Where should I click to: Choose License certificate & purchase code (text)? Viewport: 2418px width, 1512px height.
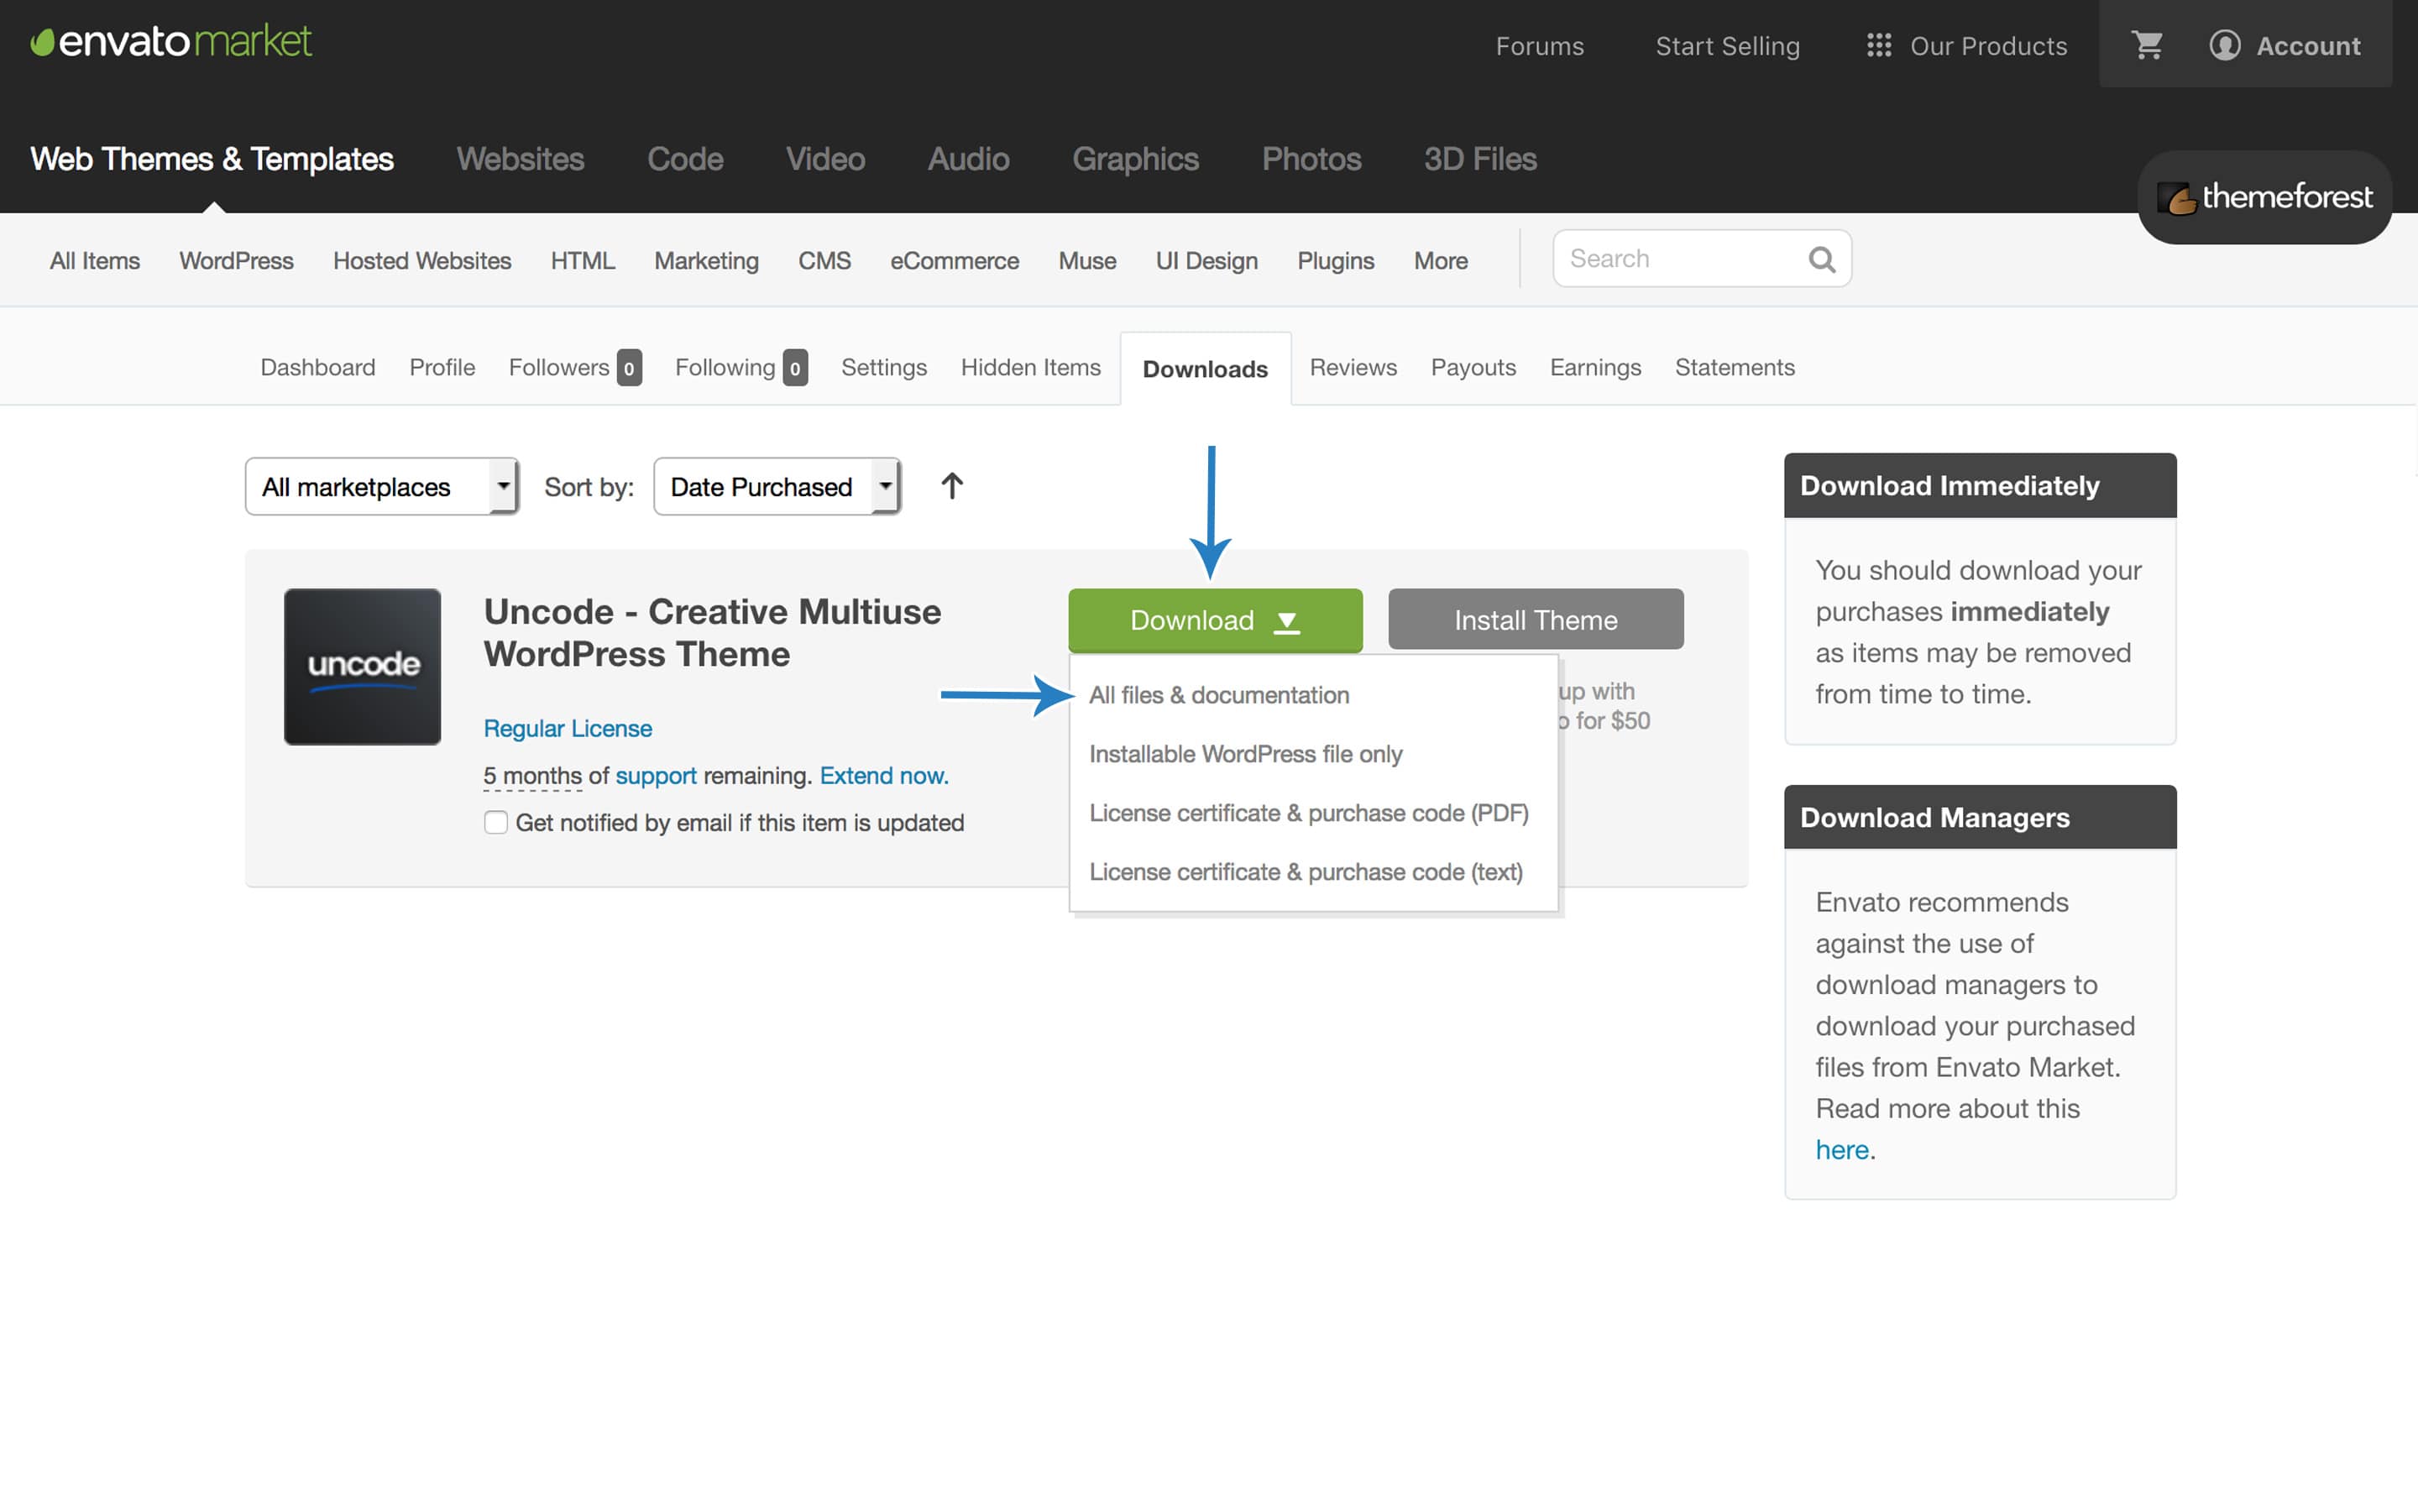tap(1306, 872)
